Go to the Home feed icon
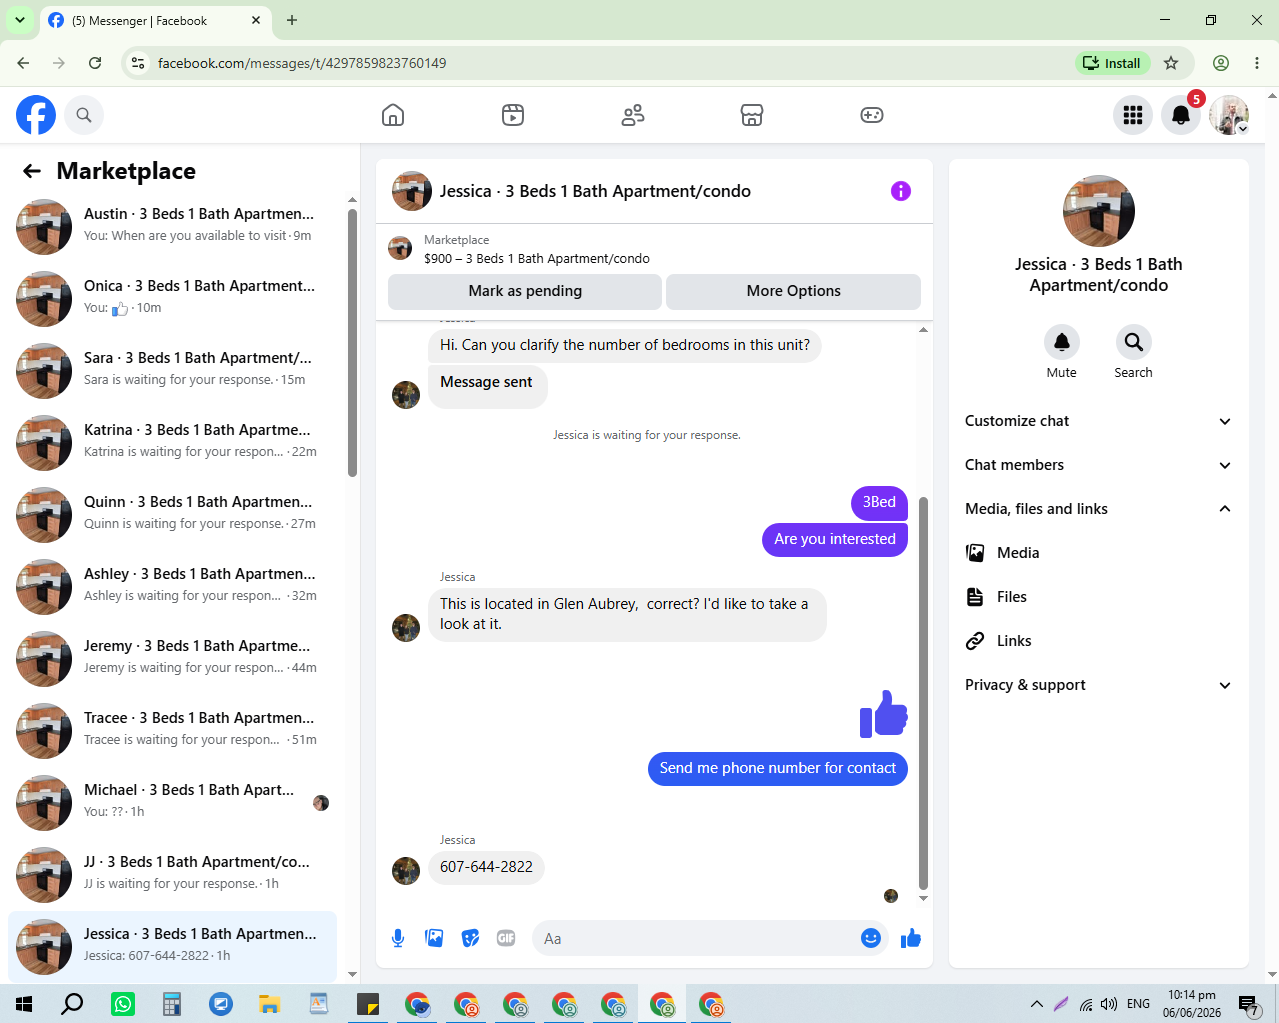This screenshot has height=1023, width=1279. 393,115
